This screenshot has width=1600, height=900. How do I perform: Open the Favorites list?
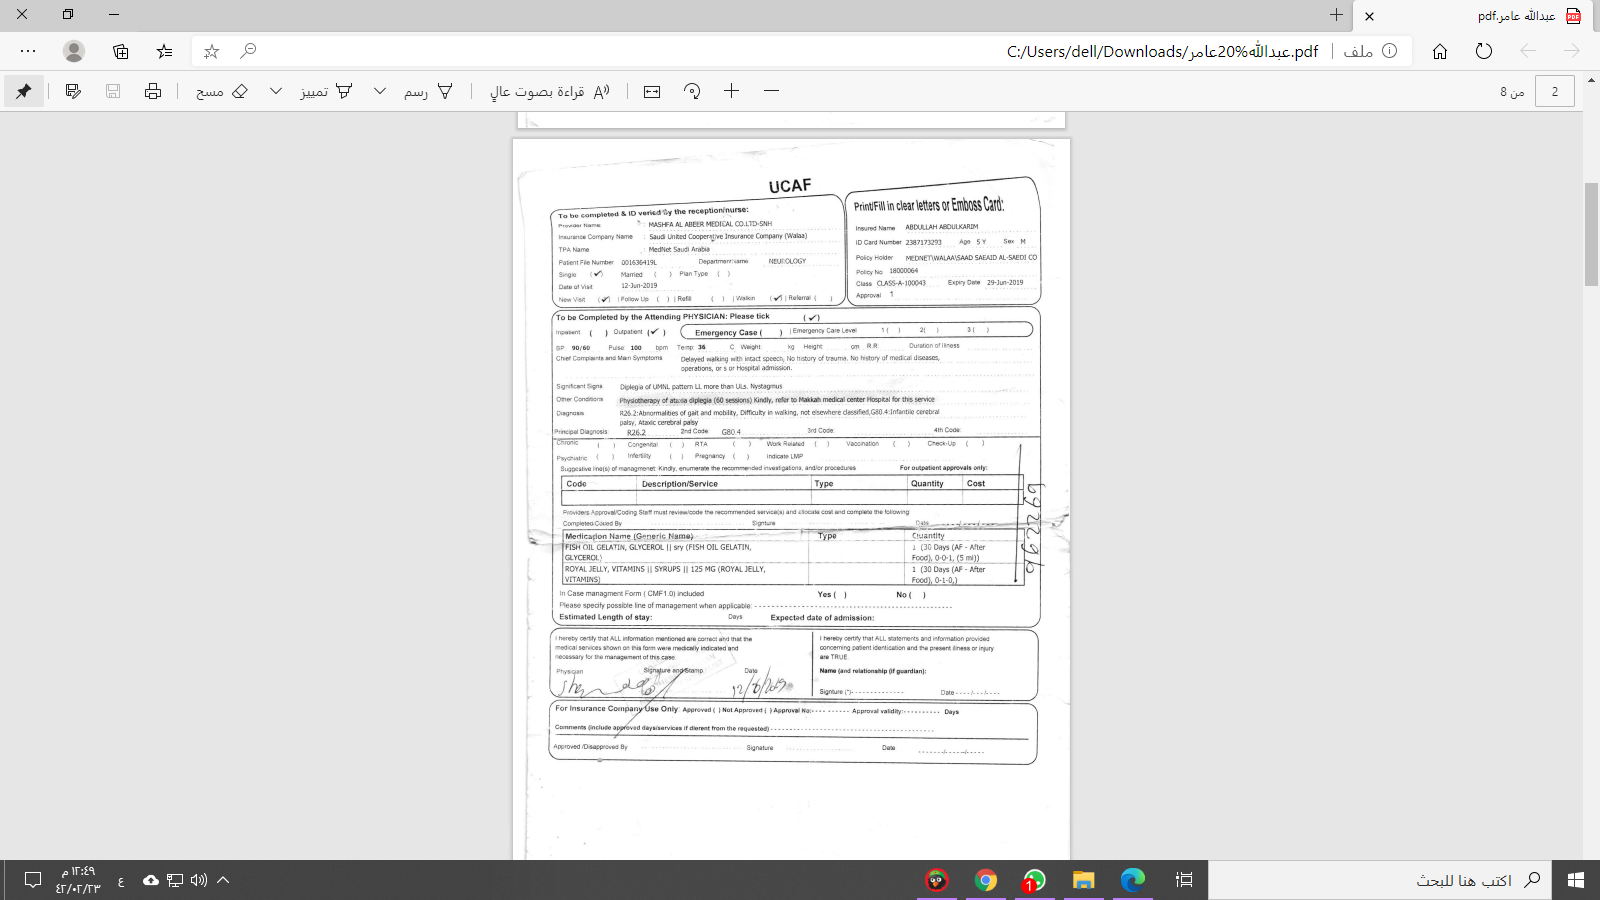165,51
